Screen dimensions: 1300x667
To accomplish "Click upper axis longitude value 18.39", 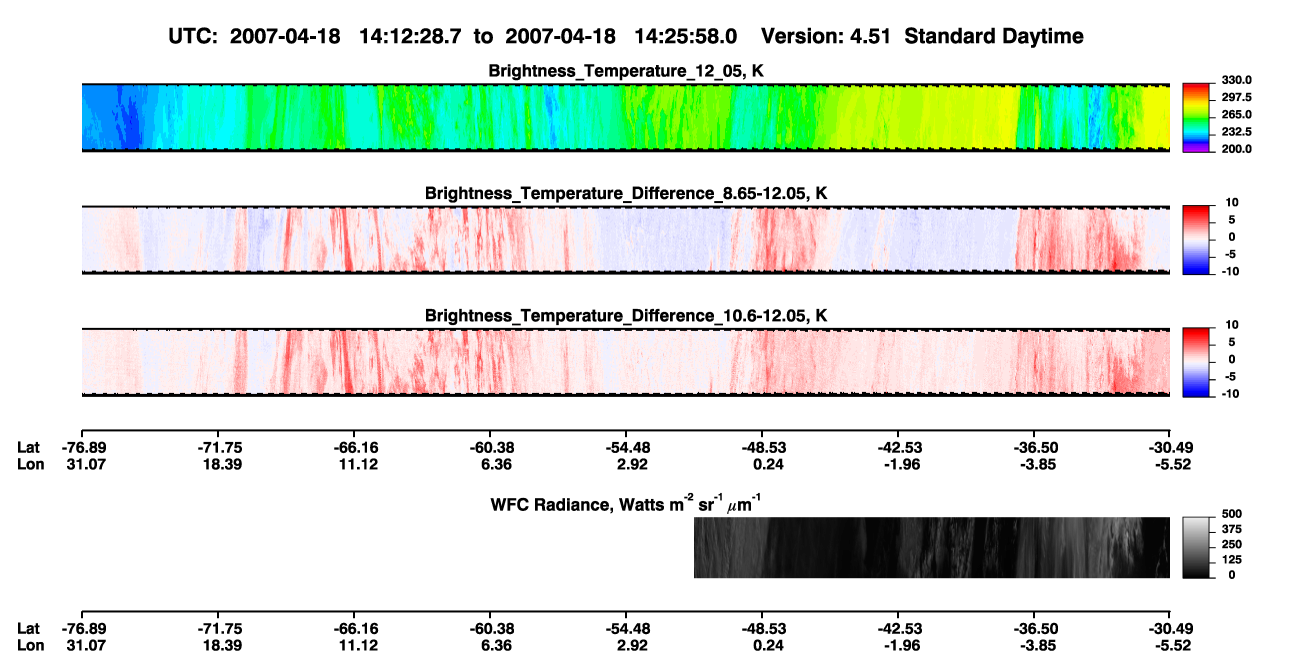I will tap(217, 464).
